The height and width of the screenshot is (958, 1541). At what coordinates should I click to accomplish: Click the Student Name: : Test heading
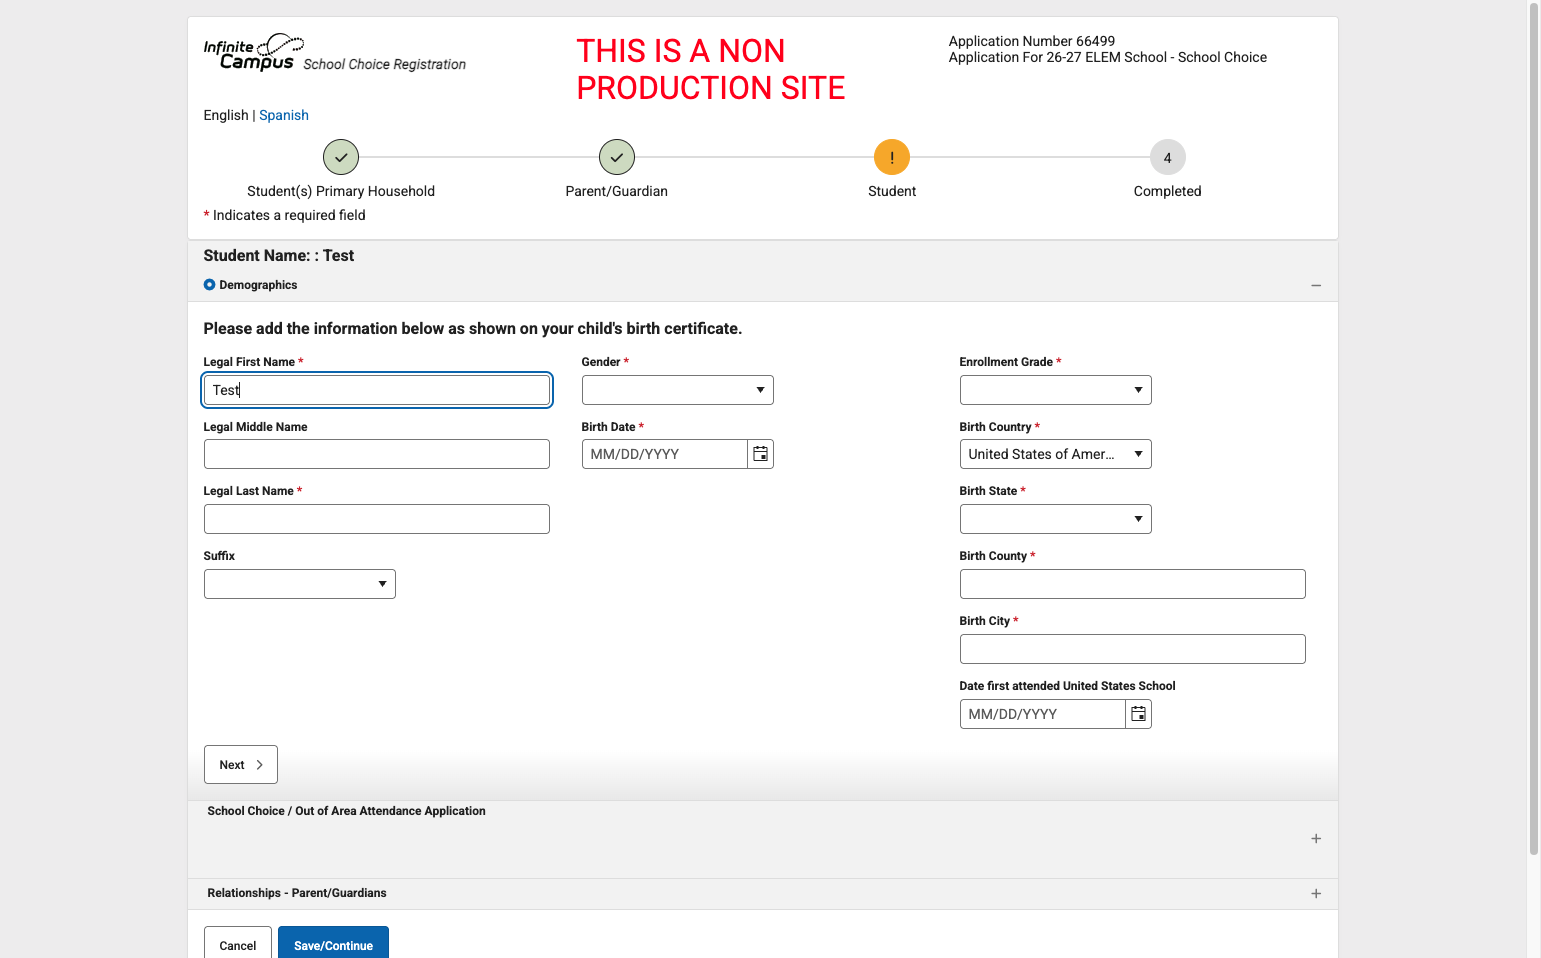pyautogui.click(x=279, y=256)
